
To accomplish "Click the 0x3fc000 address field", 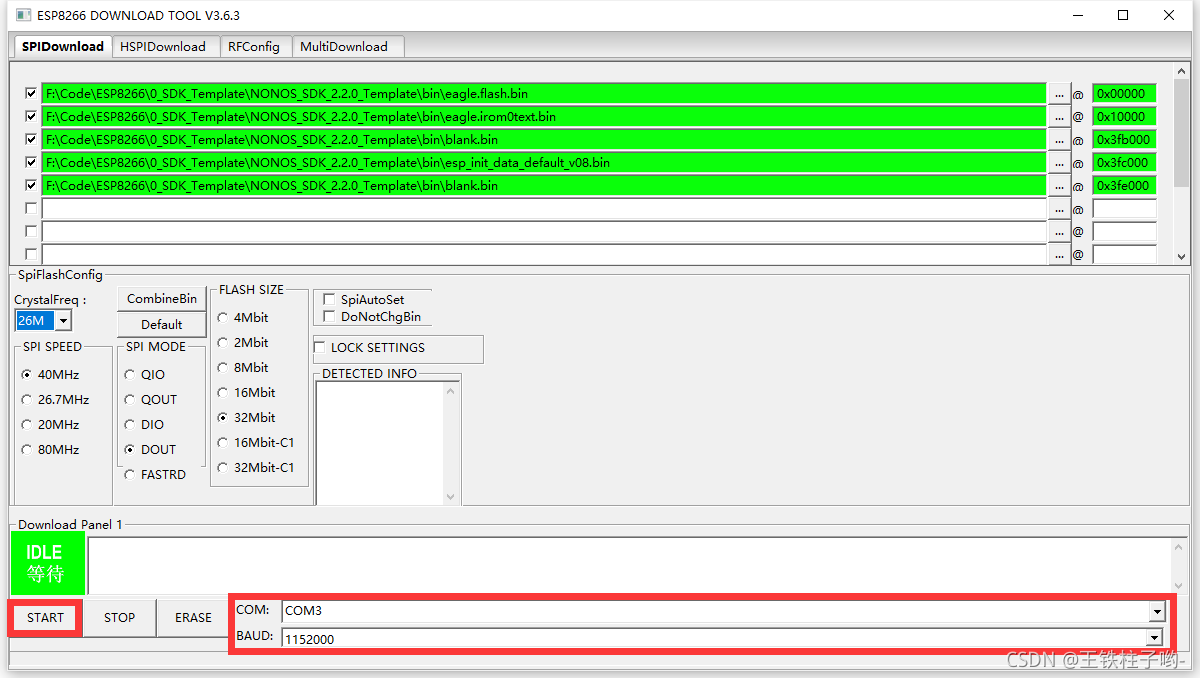I will [x=1124, y=162].
